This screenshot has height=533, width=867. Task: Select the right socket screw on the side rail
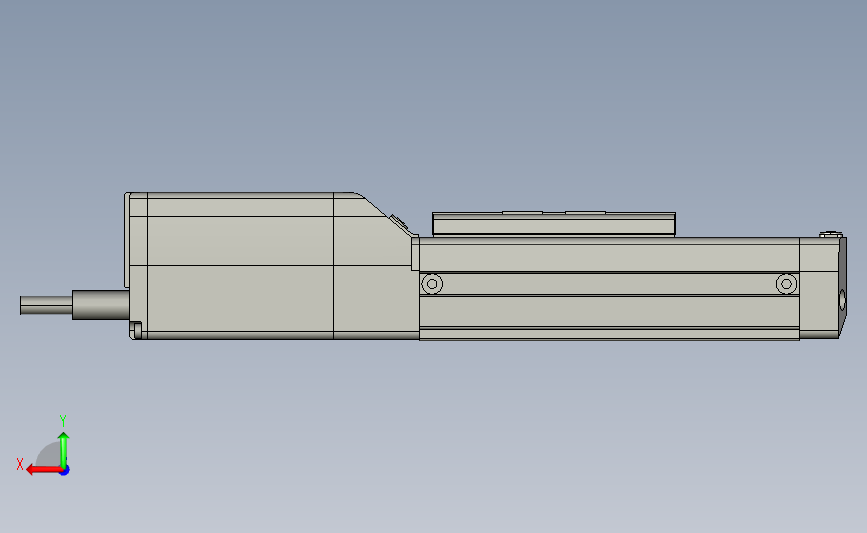coord(786,284)
